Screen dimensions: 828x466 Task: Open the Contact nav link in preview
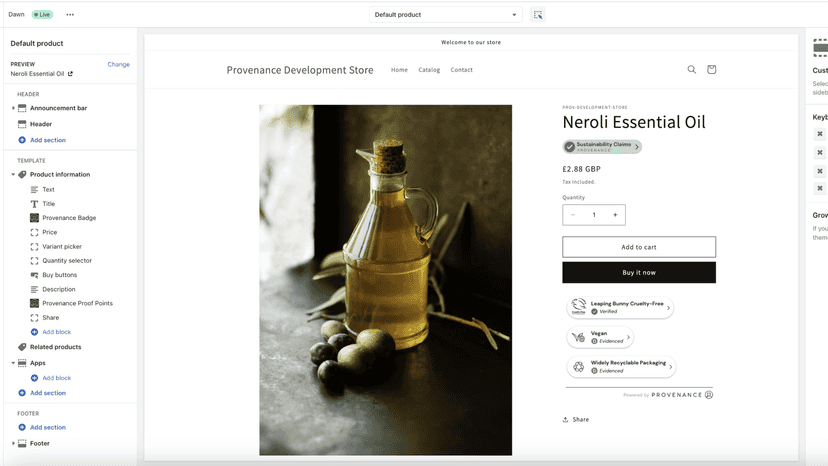click(462, 70)
